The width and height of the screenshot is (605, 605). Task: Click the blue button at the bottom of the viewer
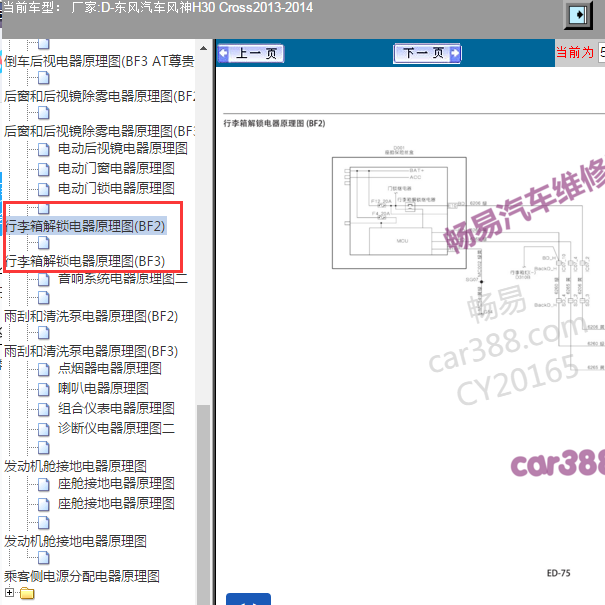[248, 599]
